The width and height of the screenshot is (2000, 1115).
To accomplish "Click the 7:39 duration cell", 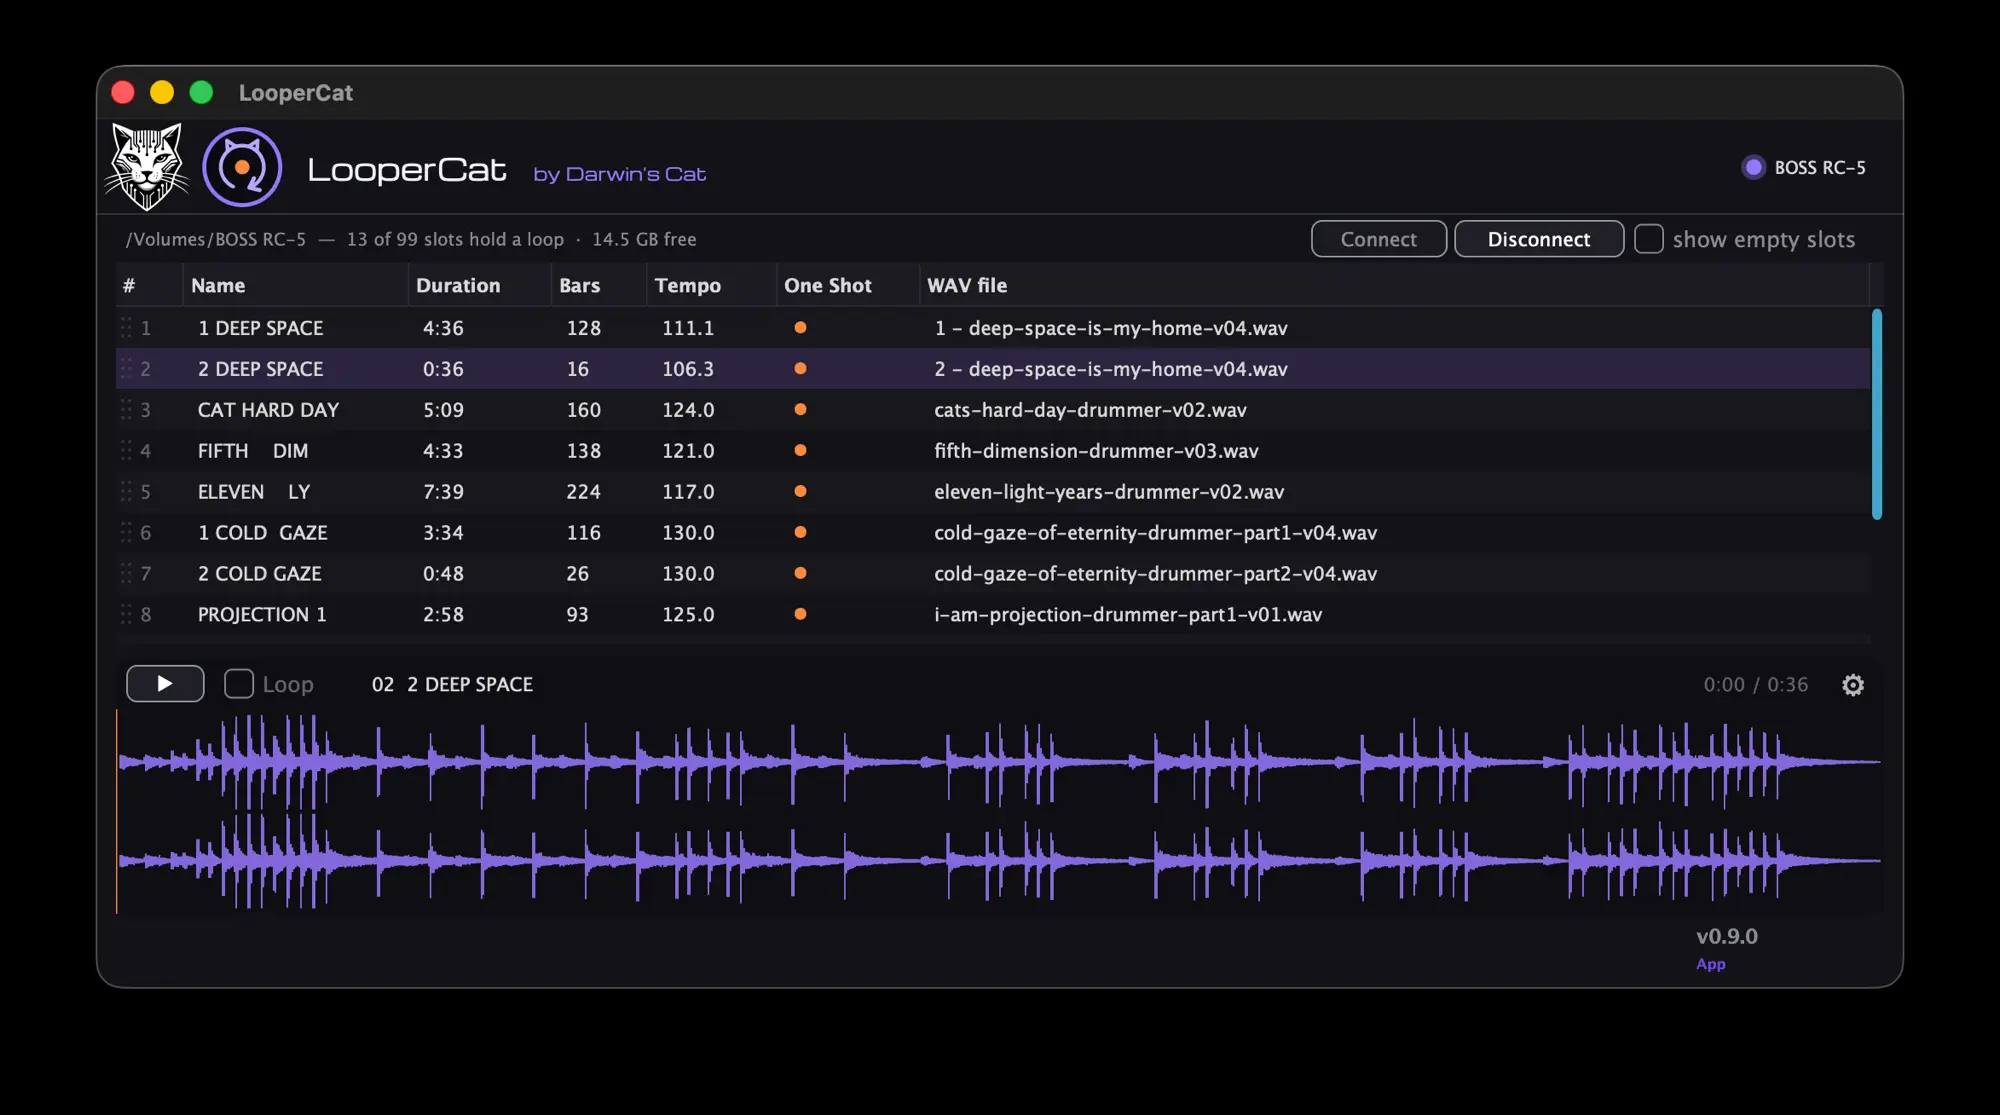I will click(x=443, y=492).
